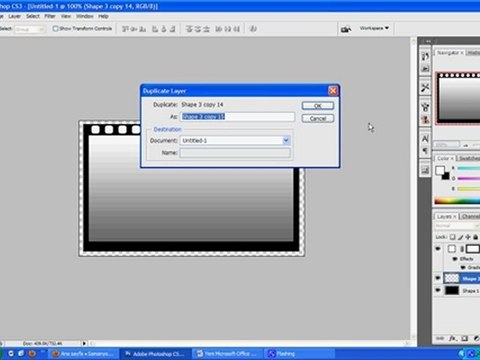The height and width of the screenshot is (360, 480).
Task: Open status bar document info arrow
Action: [84, 343]
